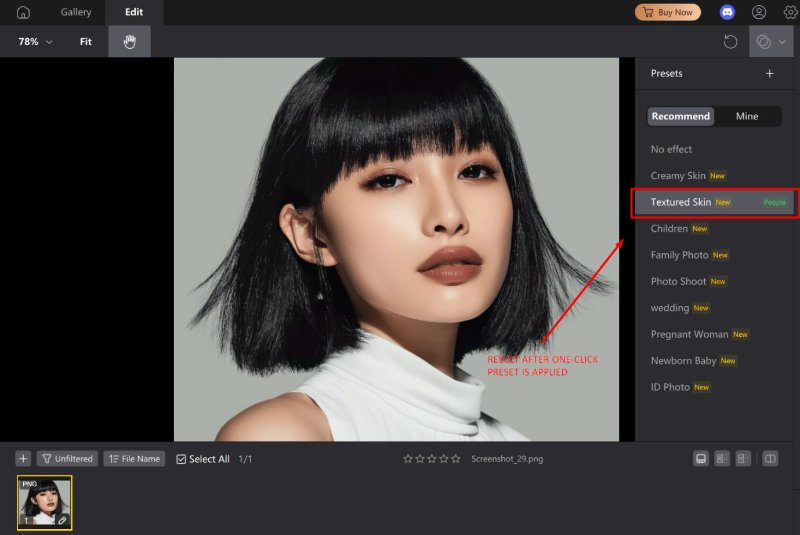This screenshot has height=535, width=800.
Task: Add a new preset with plus icon
Action: tap(769, 74)
